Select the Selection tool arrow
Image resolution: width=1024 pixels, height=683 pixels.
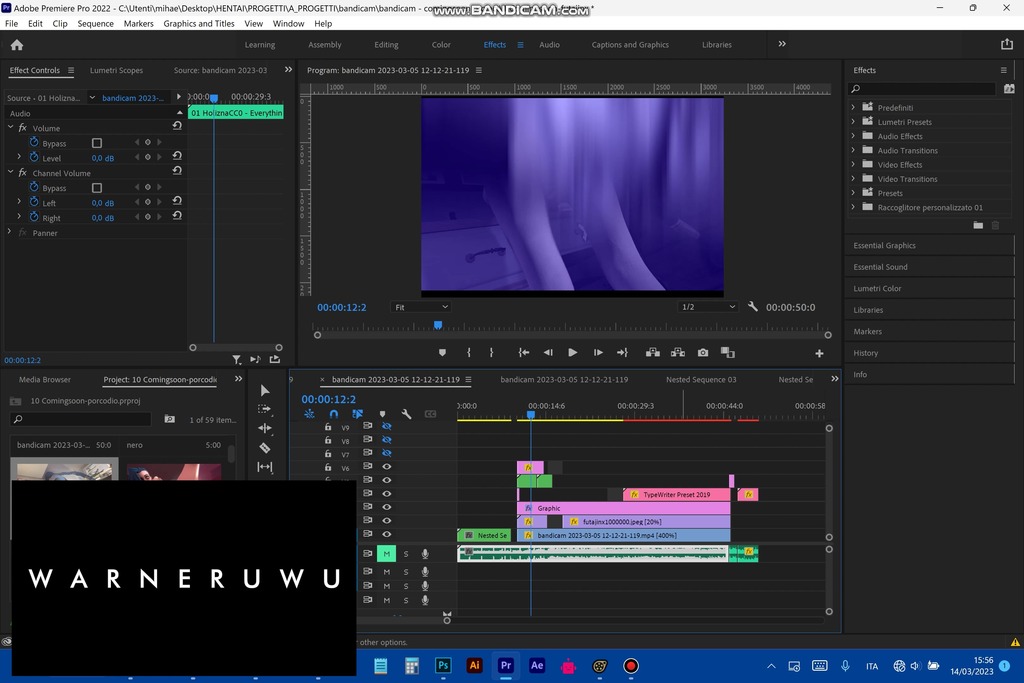264,390
